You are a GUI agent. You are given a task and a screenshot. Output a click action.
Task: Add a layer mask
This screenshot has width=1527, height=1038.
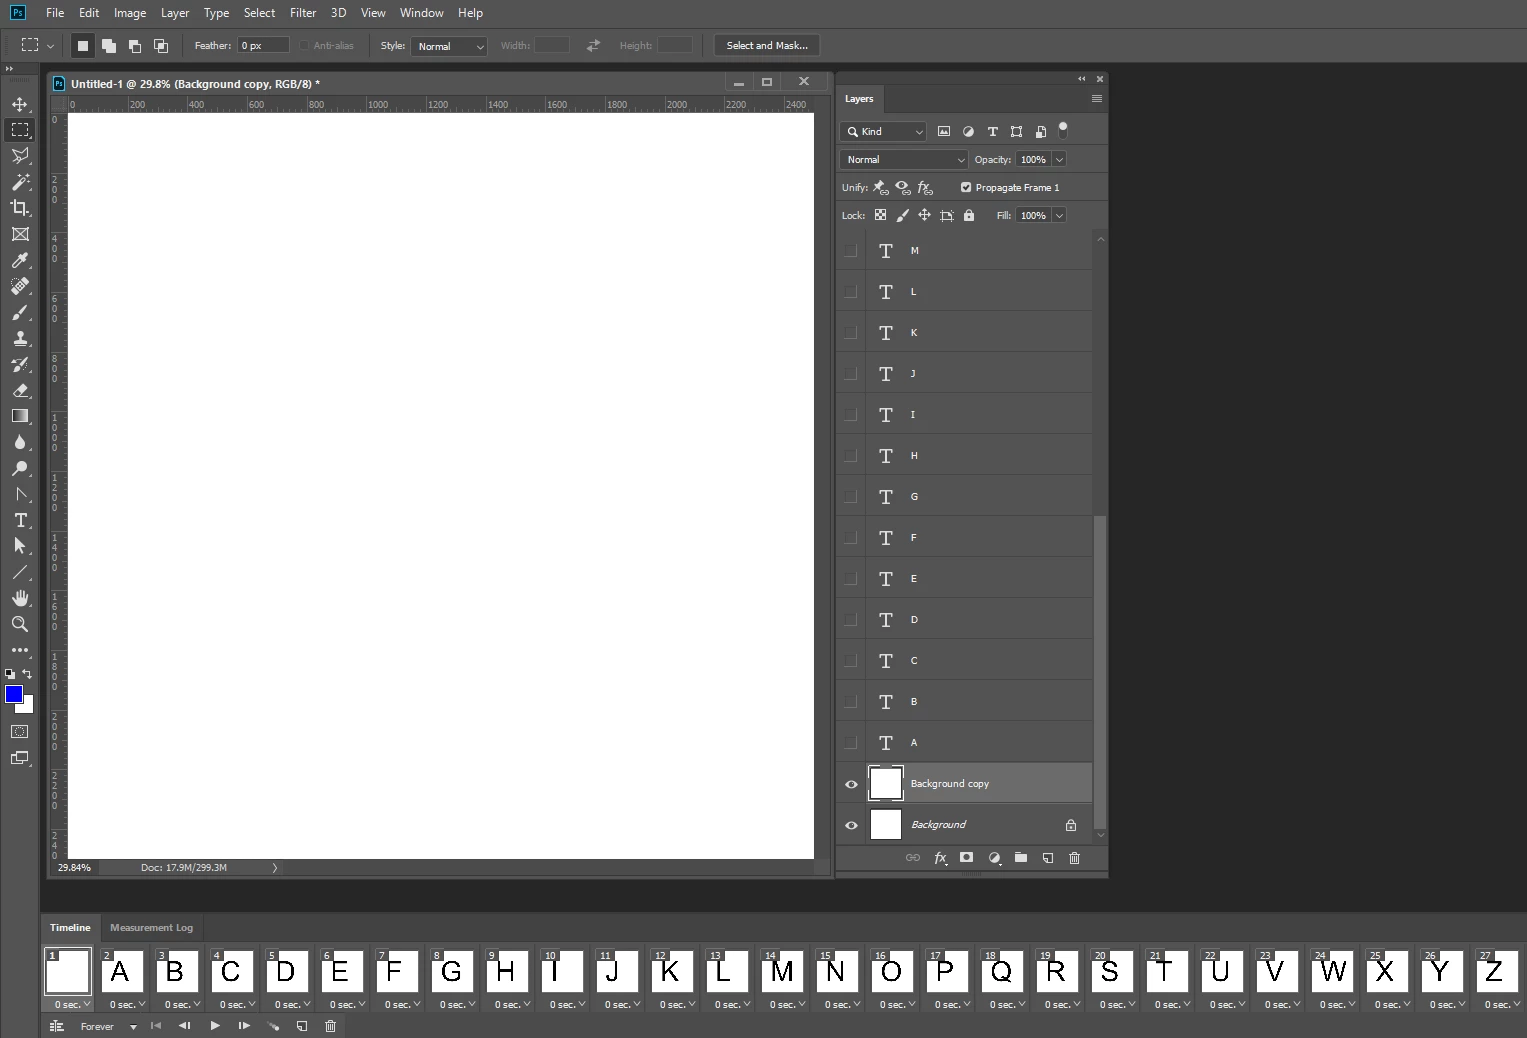(x=966, y=858)
